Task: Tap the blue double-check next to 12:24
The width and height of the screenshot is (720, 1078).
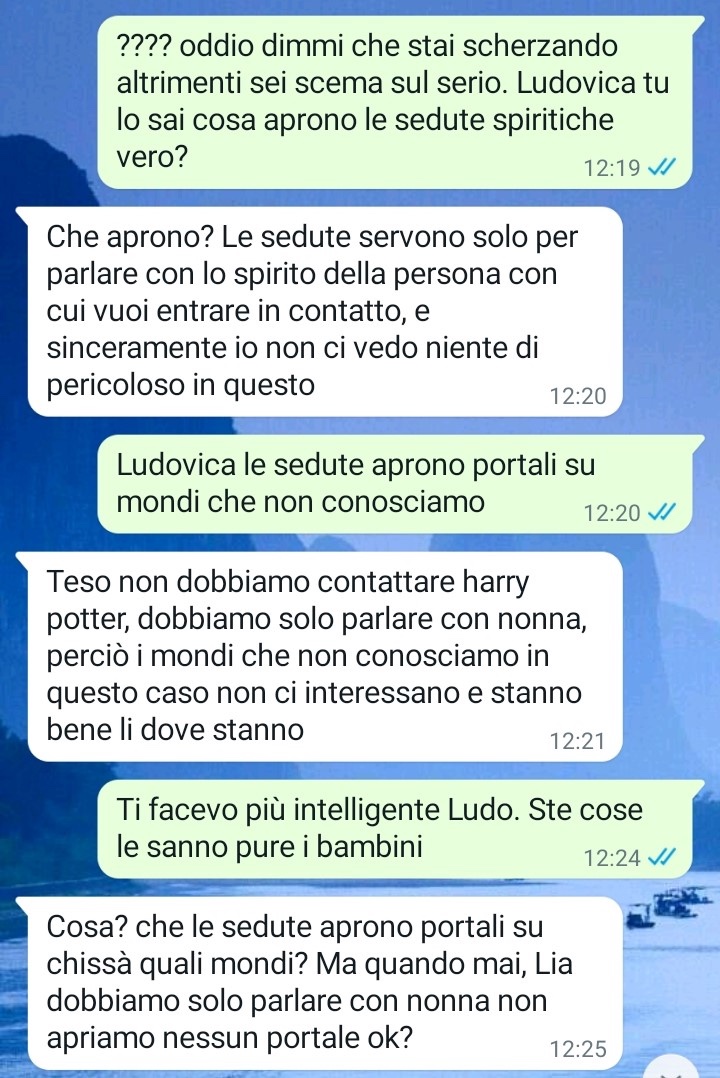Action: (662, 857)
